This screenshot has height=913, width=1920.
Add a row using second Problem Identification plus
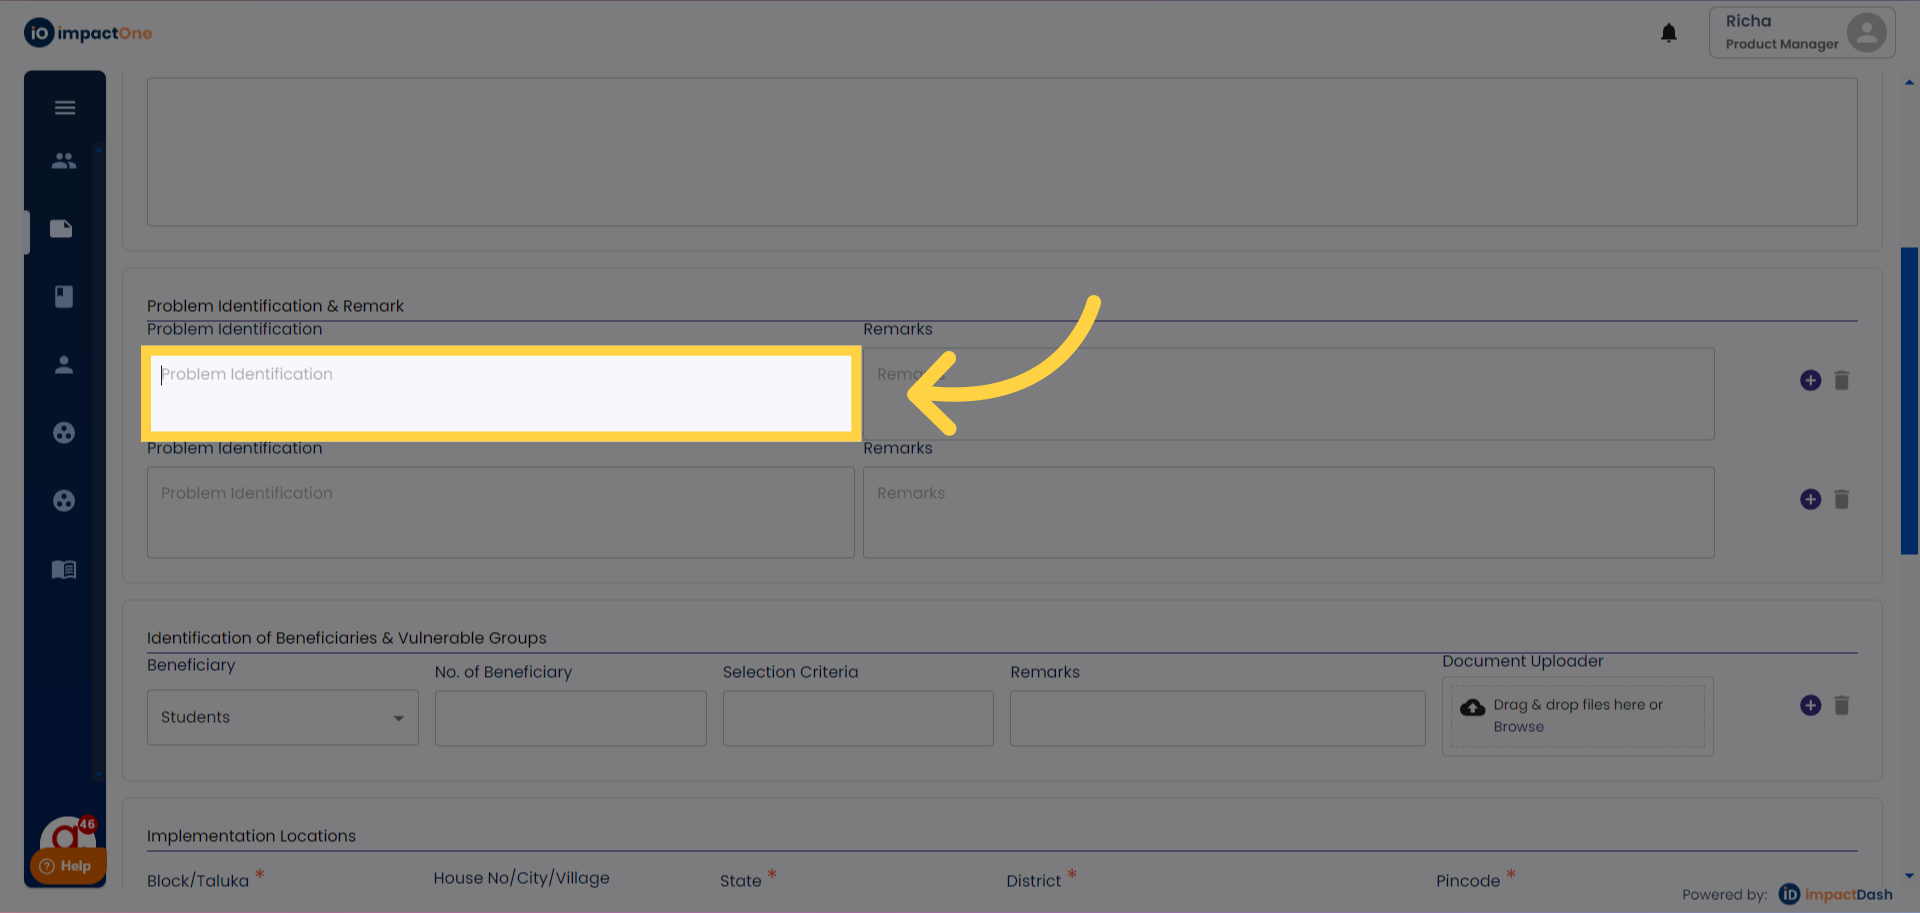click(1810, 499)
